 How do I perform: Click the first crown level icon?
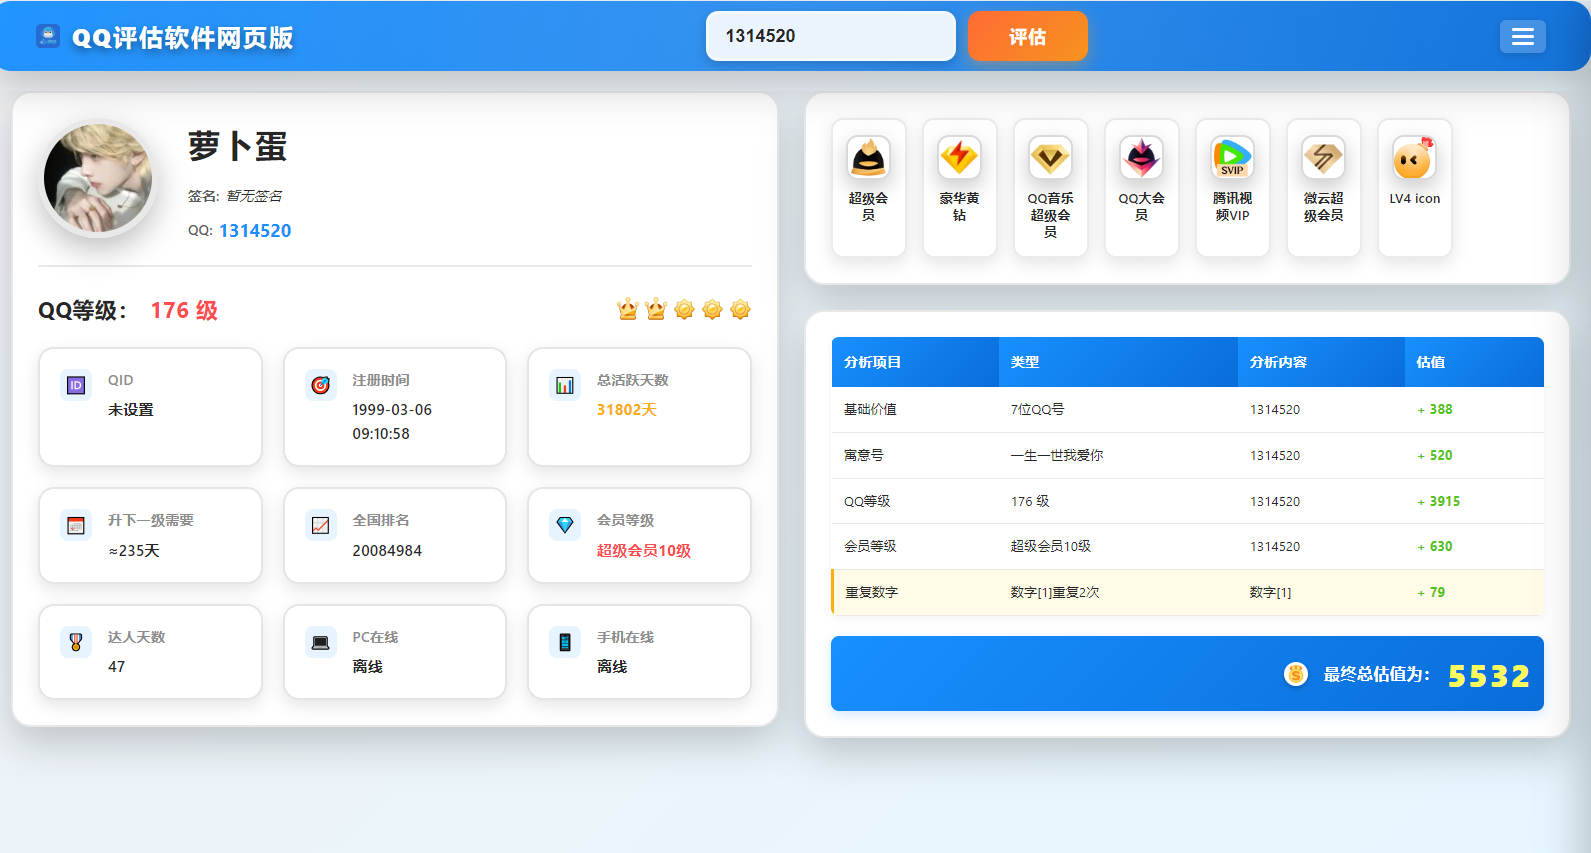click(628, 310)
